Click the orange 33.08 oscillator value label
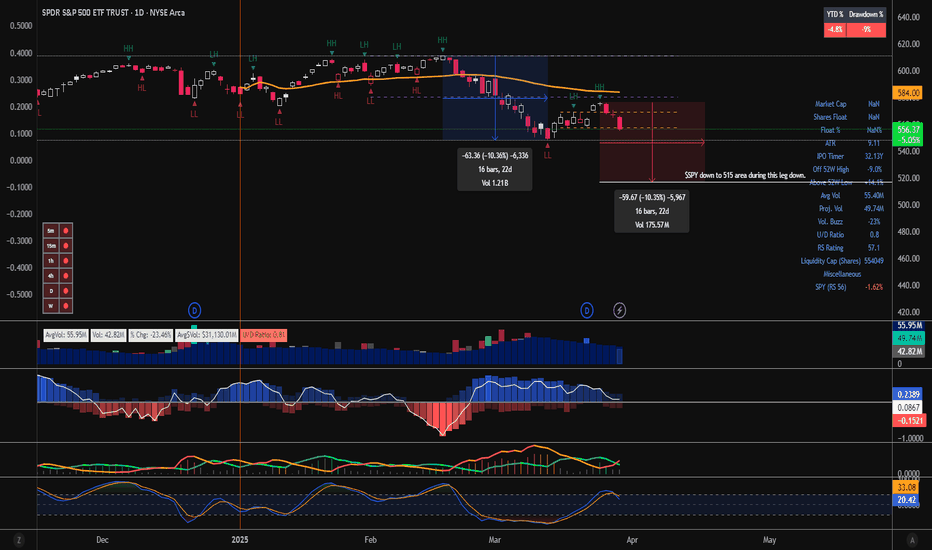 tap(906, 487)
